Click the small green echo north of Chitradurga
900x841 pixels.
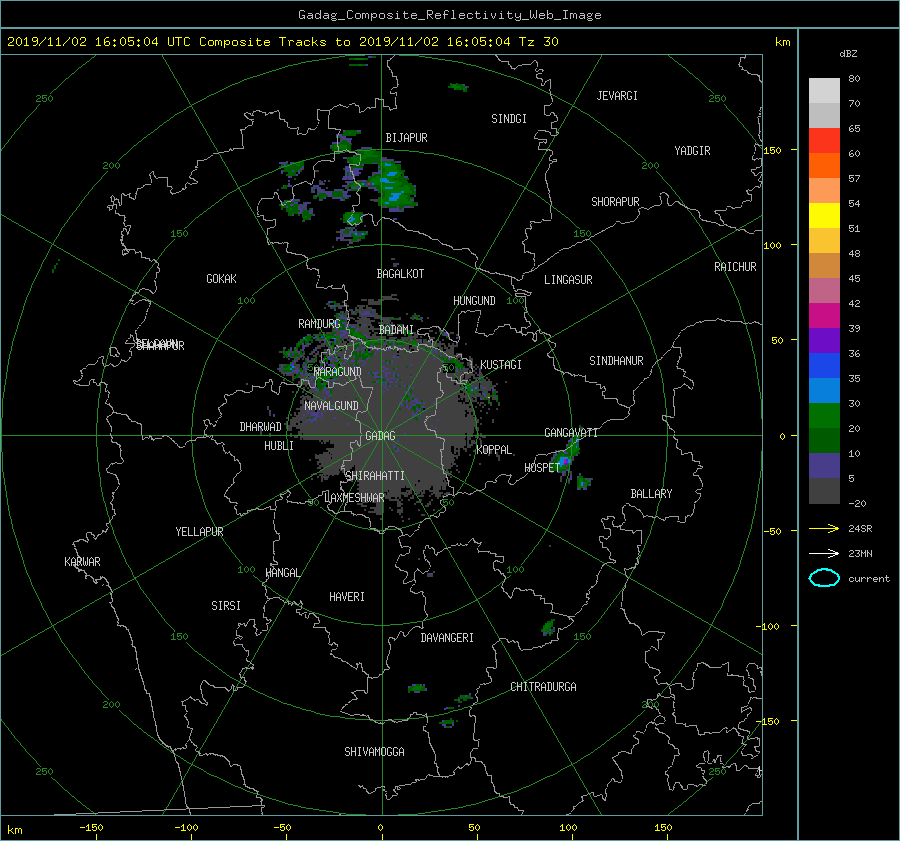click(x=549, y=627)
